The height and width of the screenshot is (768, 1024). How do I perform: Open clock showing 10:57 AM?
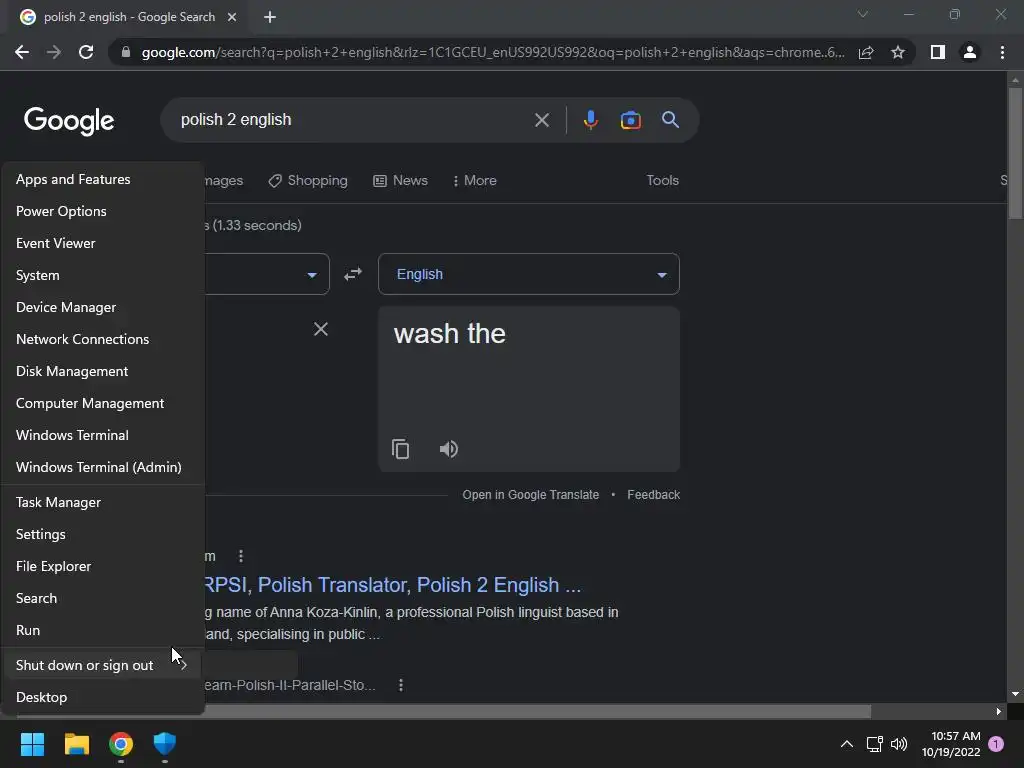[951, 744]
